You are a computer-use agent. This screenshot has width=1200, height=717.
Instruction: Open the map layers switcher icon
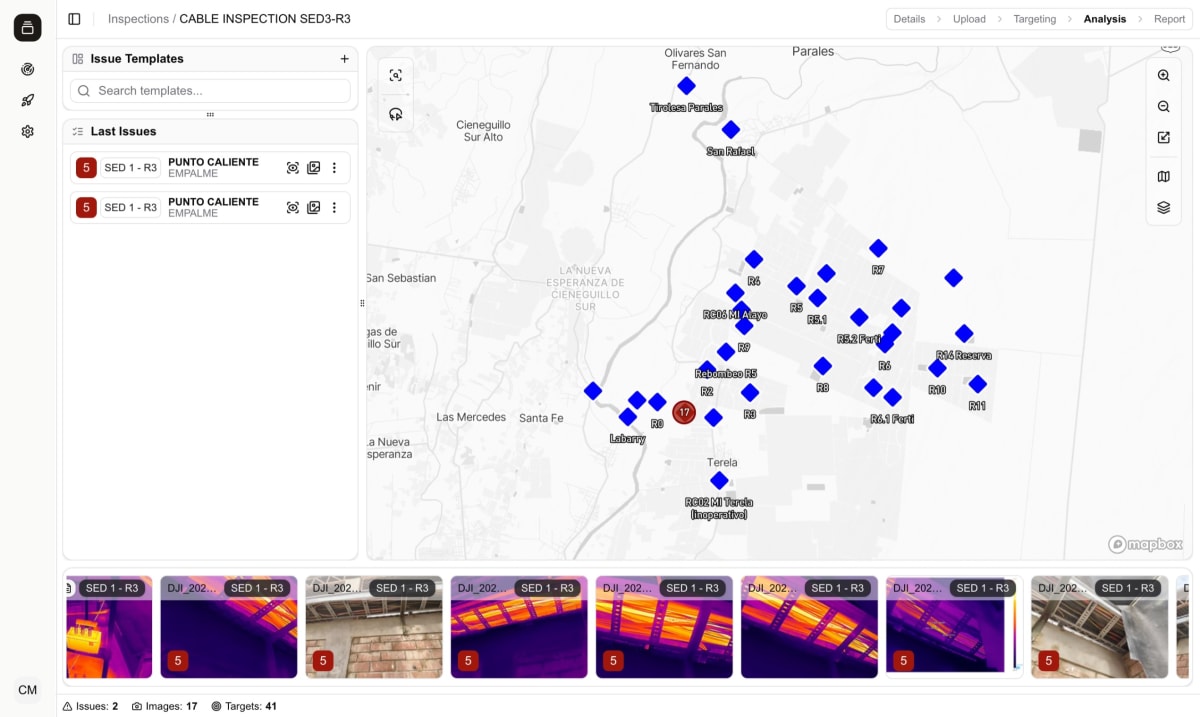pos(1163,208)
